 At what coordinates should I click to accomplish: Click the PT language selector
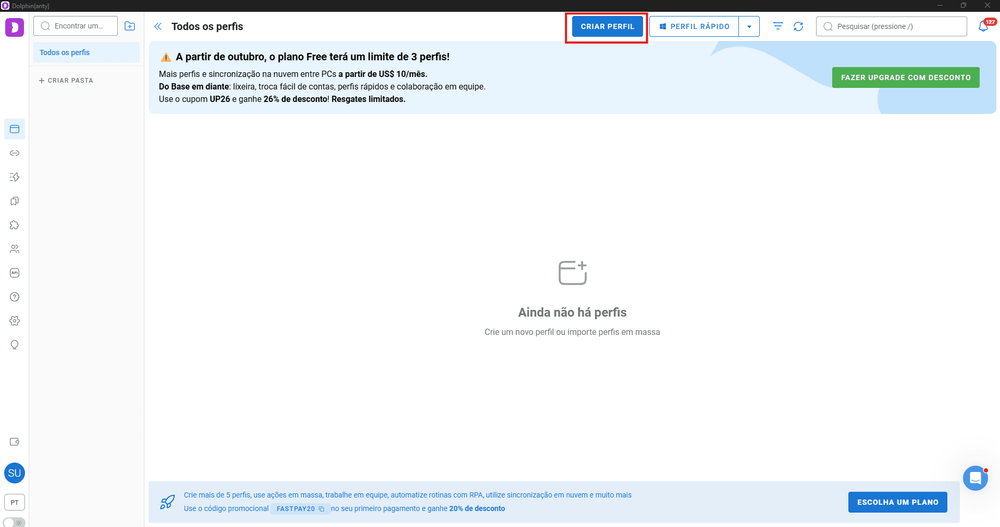[15, 502]
